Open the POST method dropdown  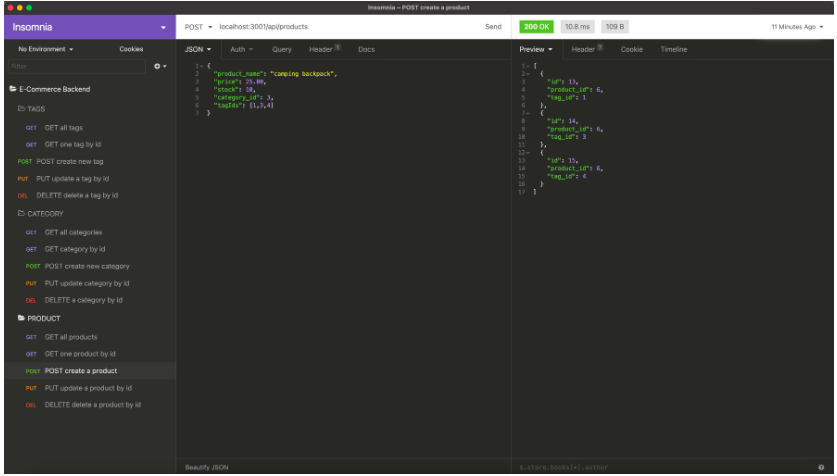tap(198, 27)
